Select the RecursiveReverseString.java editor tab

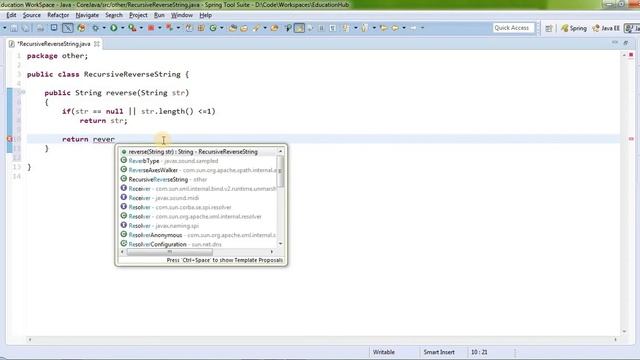coord(53,44)
